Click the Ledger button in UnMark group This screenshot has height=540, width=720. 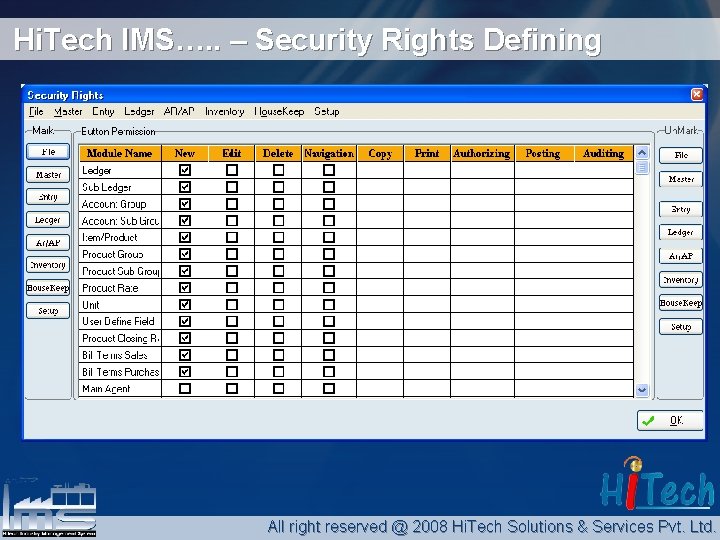tap(681, 232)
